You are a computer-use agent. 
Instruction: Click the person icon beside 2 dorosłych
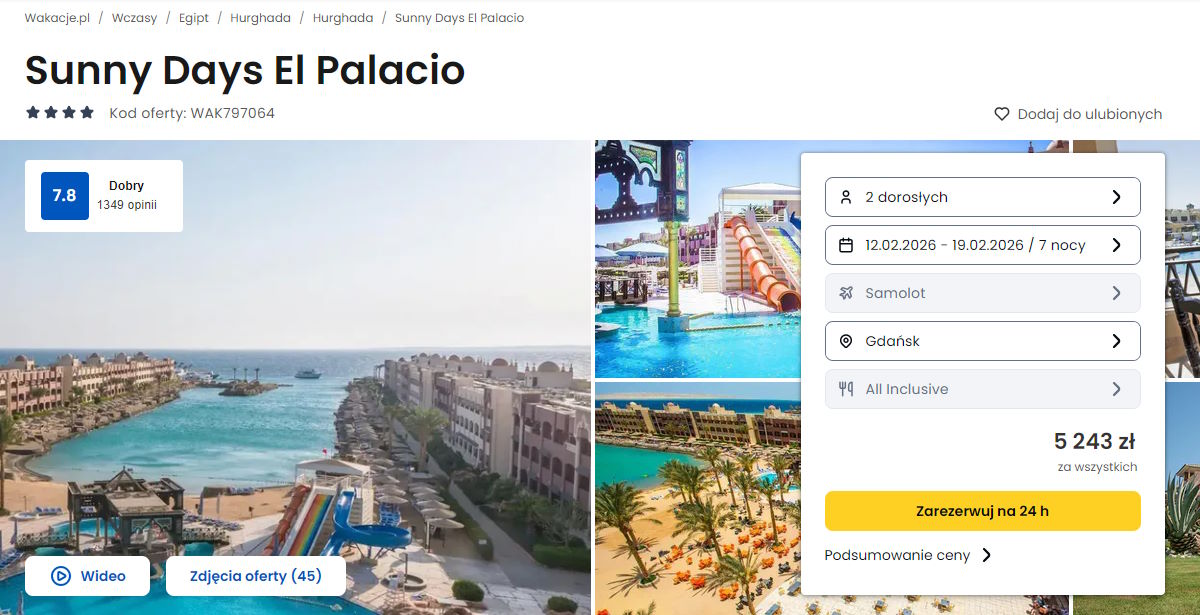[846, 197]
